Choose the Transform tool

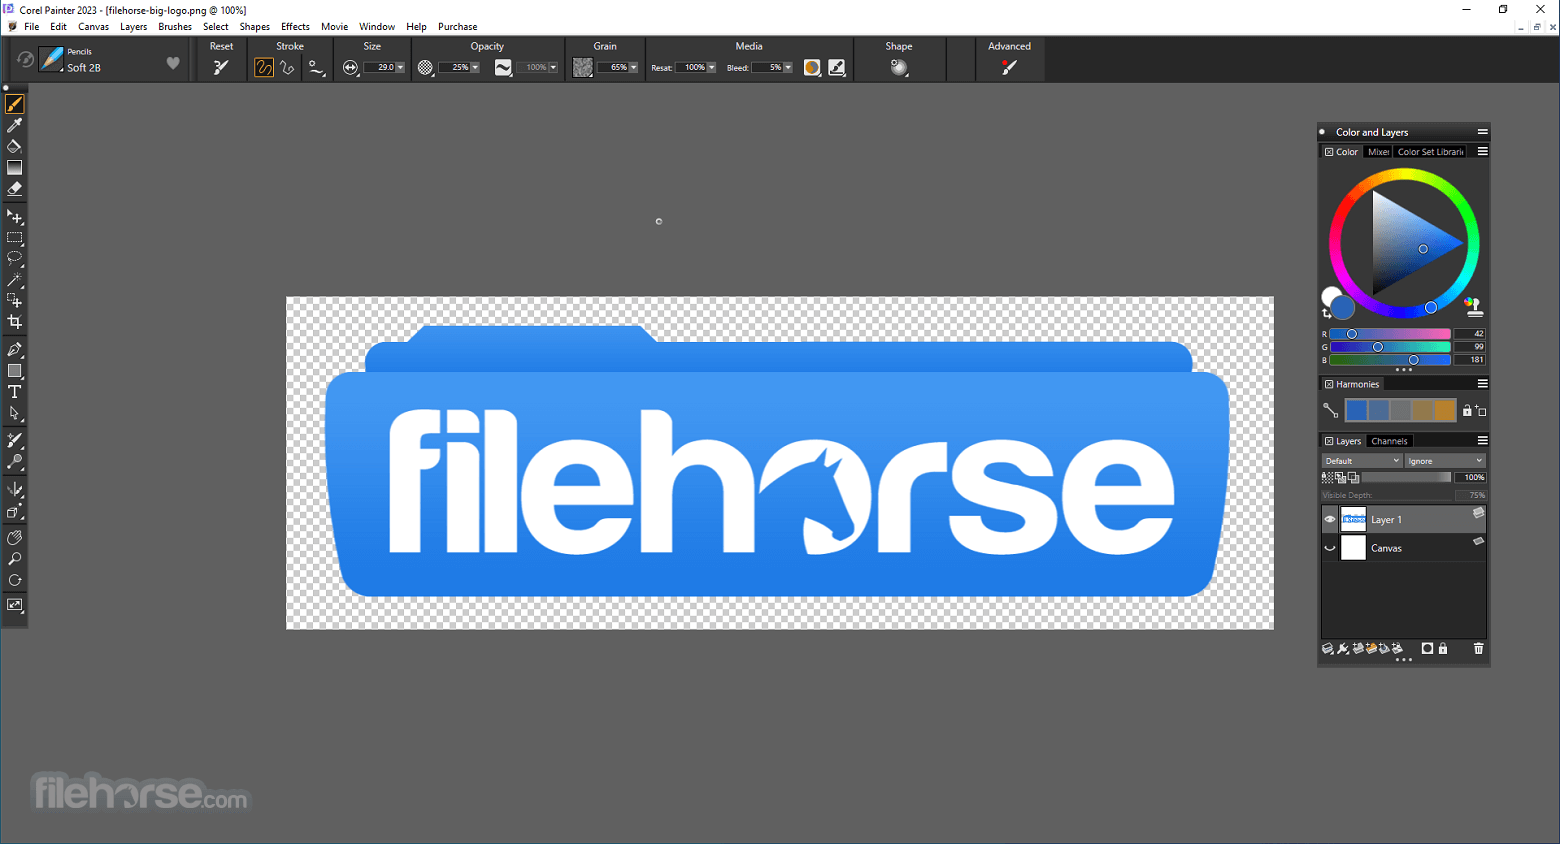click(15, 301)
